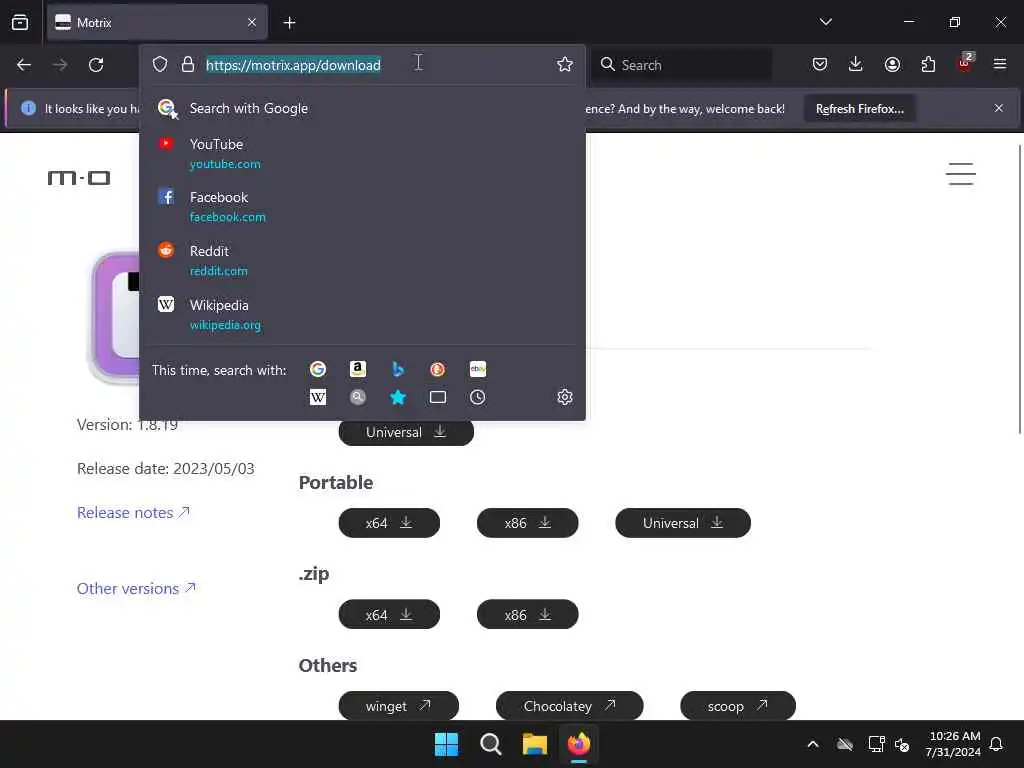The height and width of the screenshot is (768, 1024).
Task: Open winget link
Action: (398, 706)
